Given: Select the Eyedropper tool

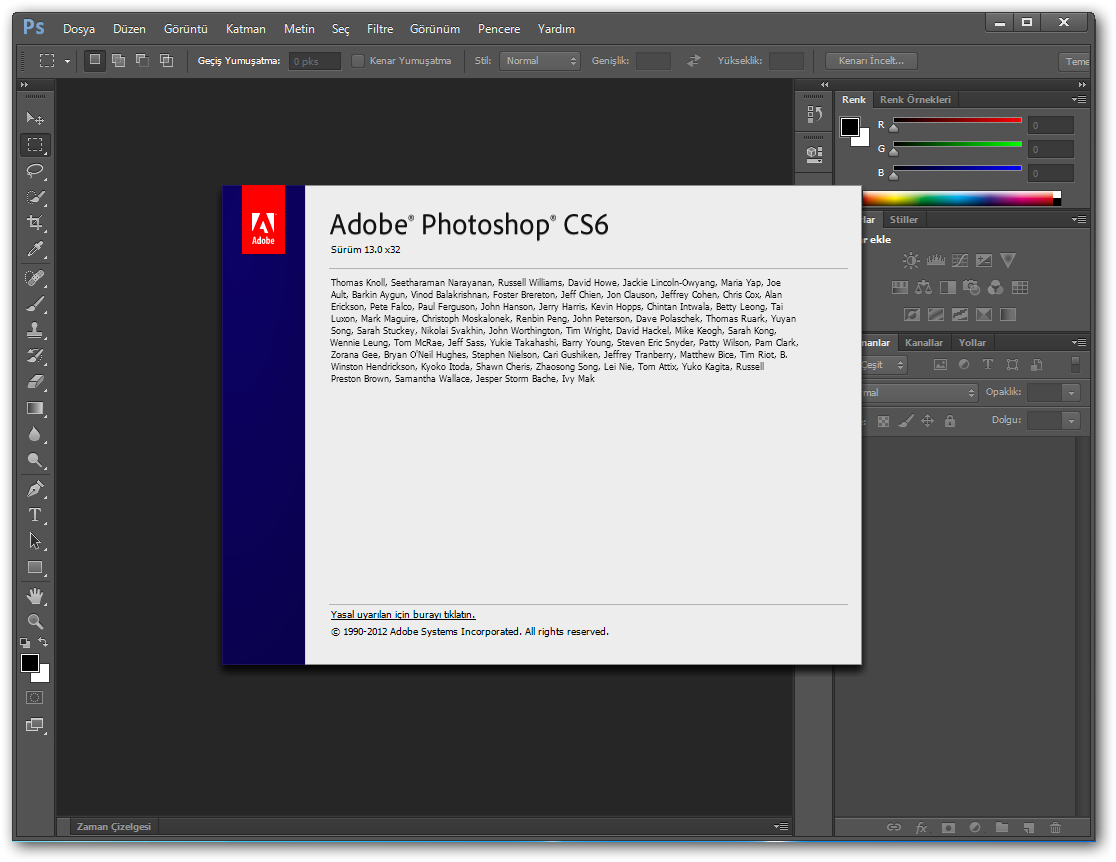Looking at the screenshot, I should pos(35,249).
